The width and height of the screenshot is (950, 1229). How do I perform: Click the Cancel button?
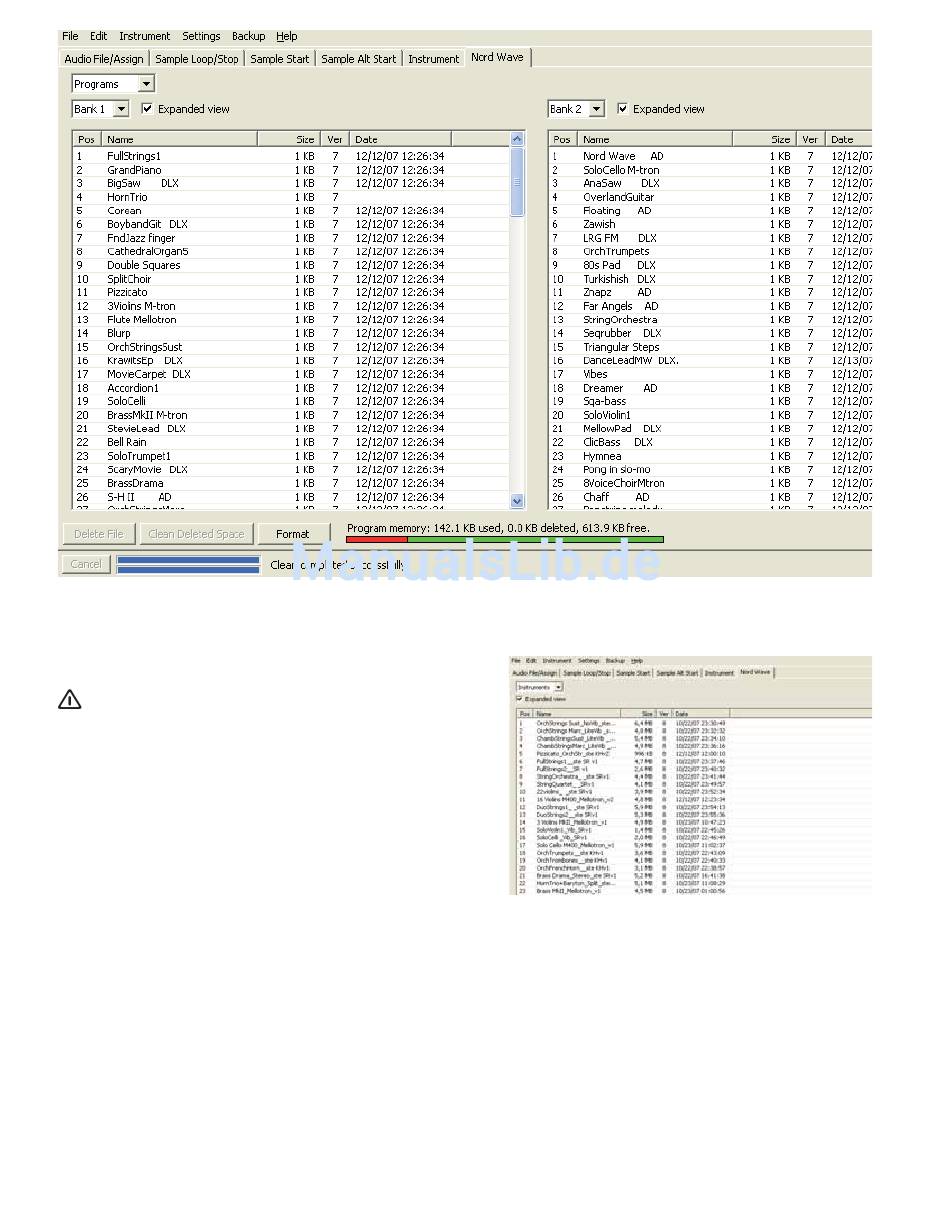click(86, 564)
